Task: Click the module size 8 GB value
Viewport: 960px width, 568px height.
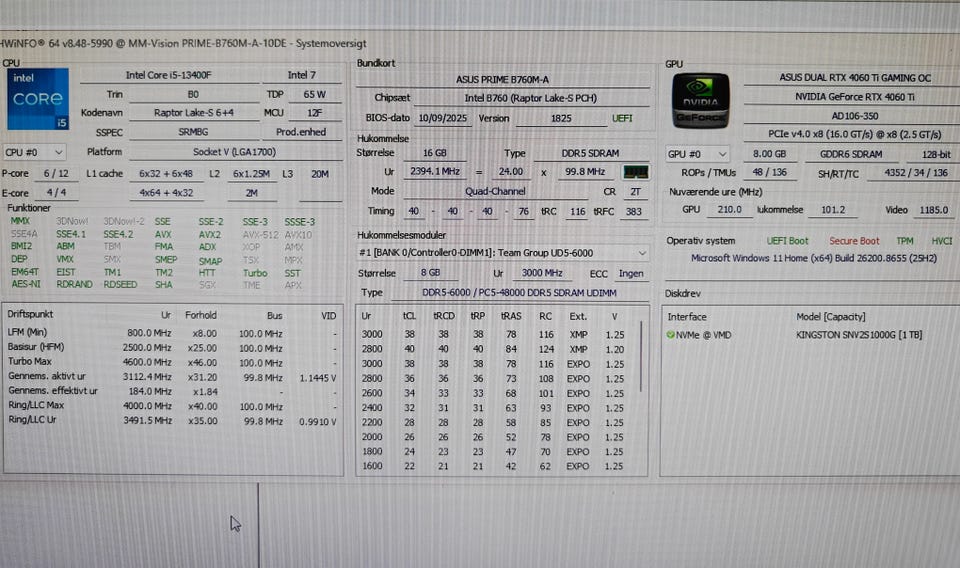Action: (x=430, y=272)
